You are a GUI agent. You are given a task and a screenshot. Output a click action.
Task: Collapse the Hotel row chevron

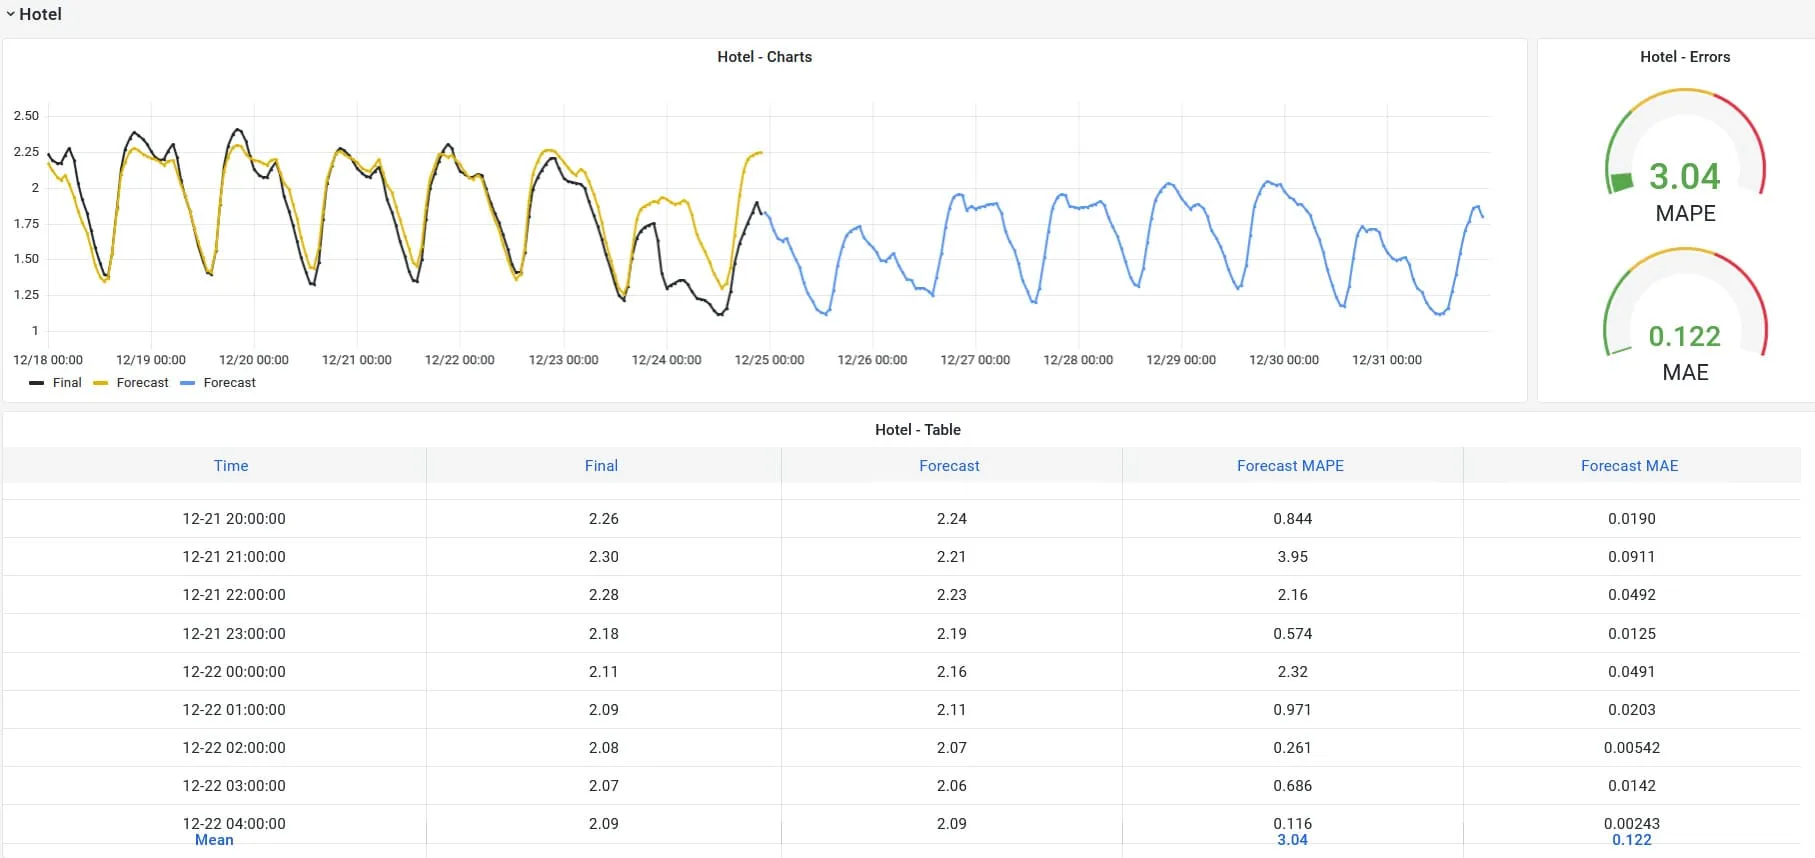(11, 14)
